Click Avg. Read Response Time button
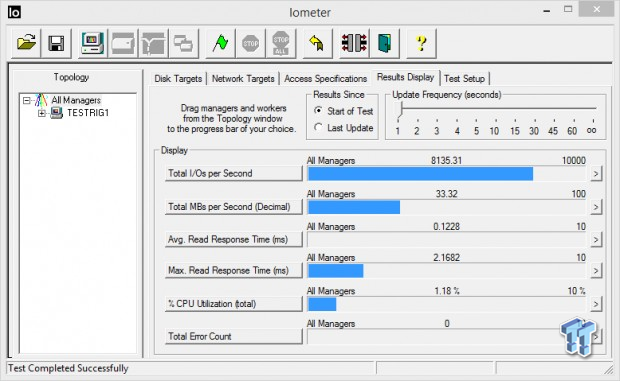Screen dimensions: 620x381 [233, 240]
